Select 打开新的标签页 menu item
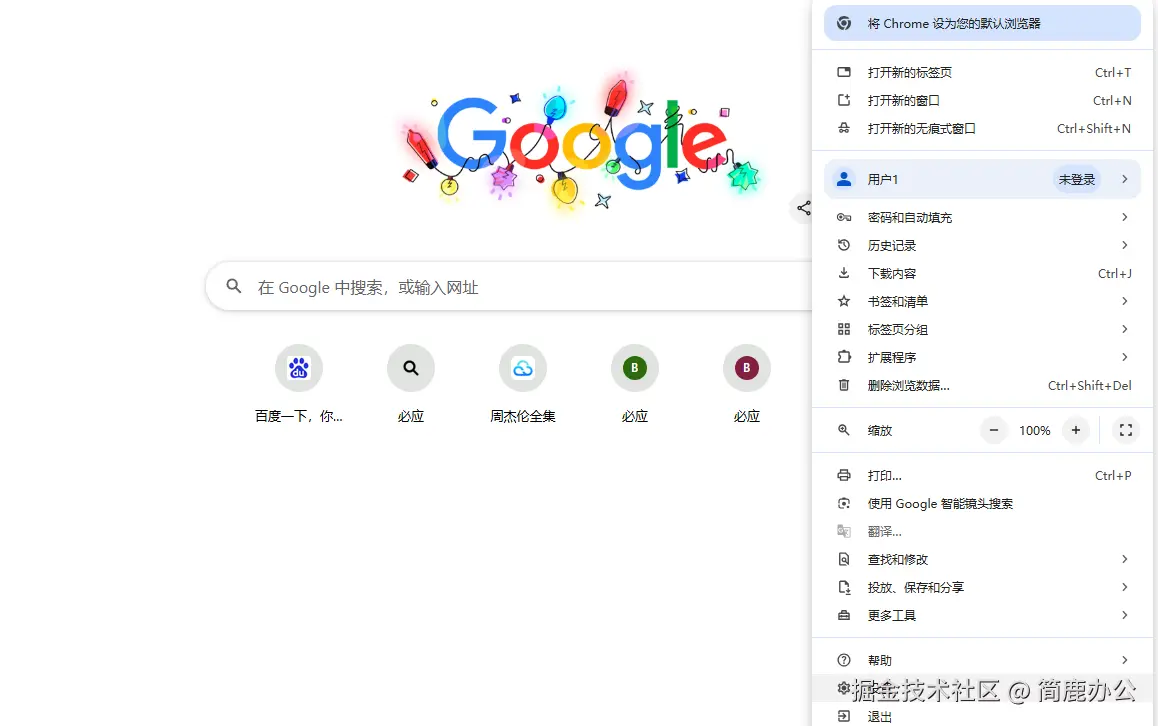Viewport: 1158px width, 726px height. click(x=910, y=72)
